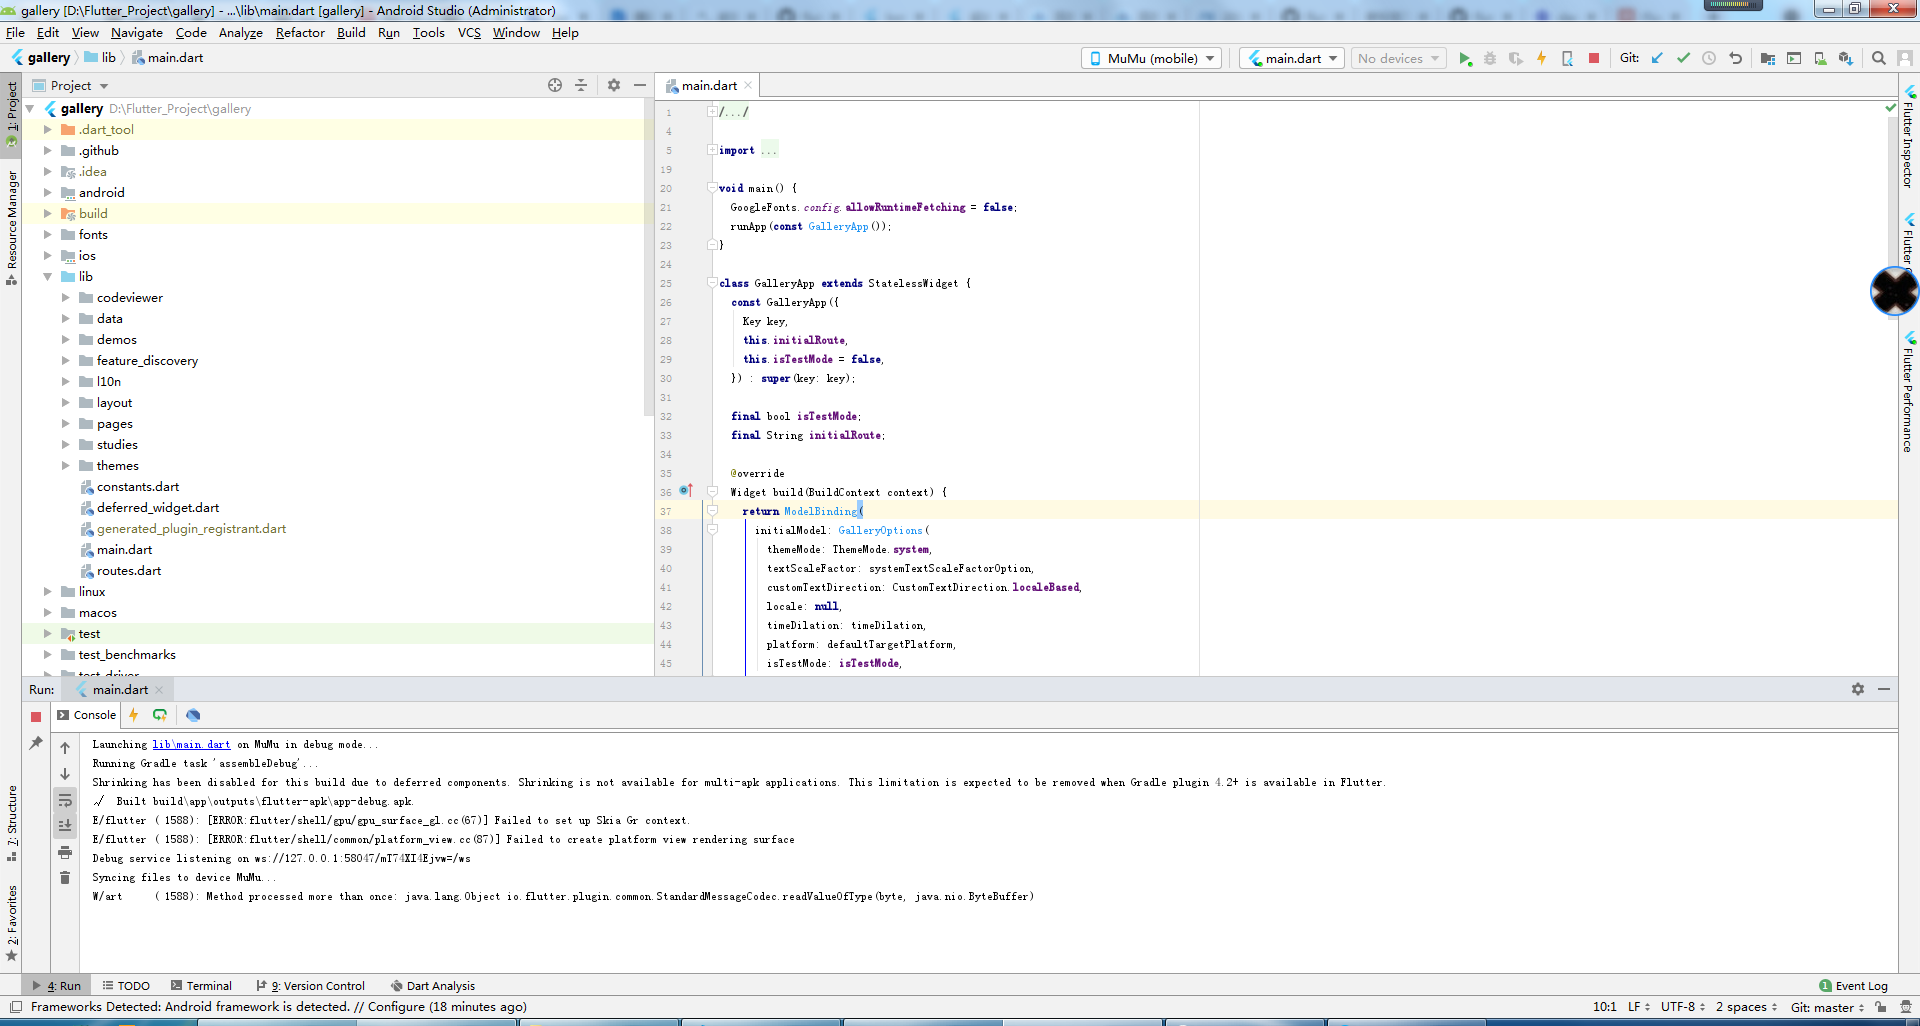This screenshot has width=1920, height=1026.
Task: Open the Refactor menu
Action: point(300,33)
